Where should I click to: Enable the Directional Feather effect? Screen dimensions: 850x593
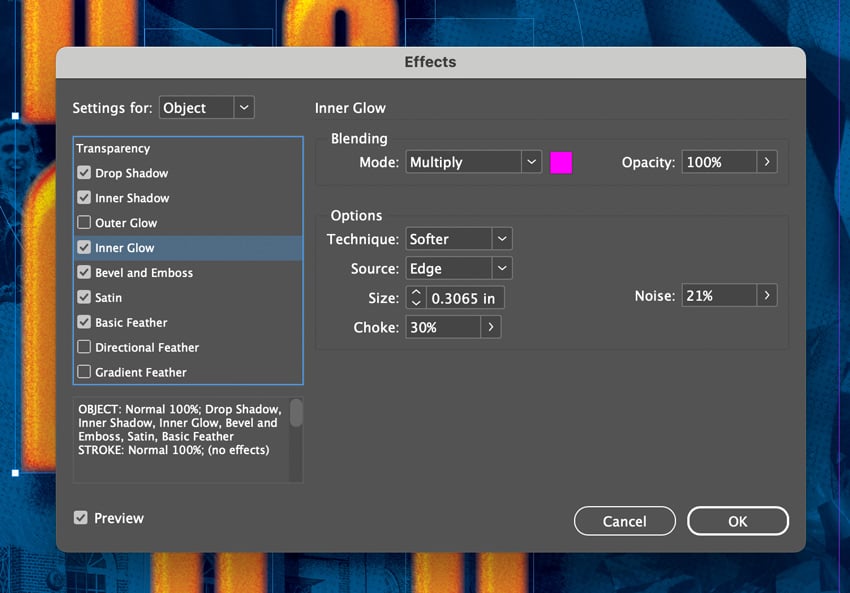84,347
